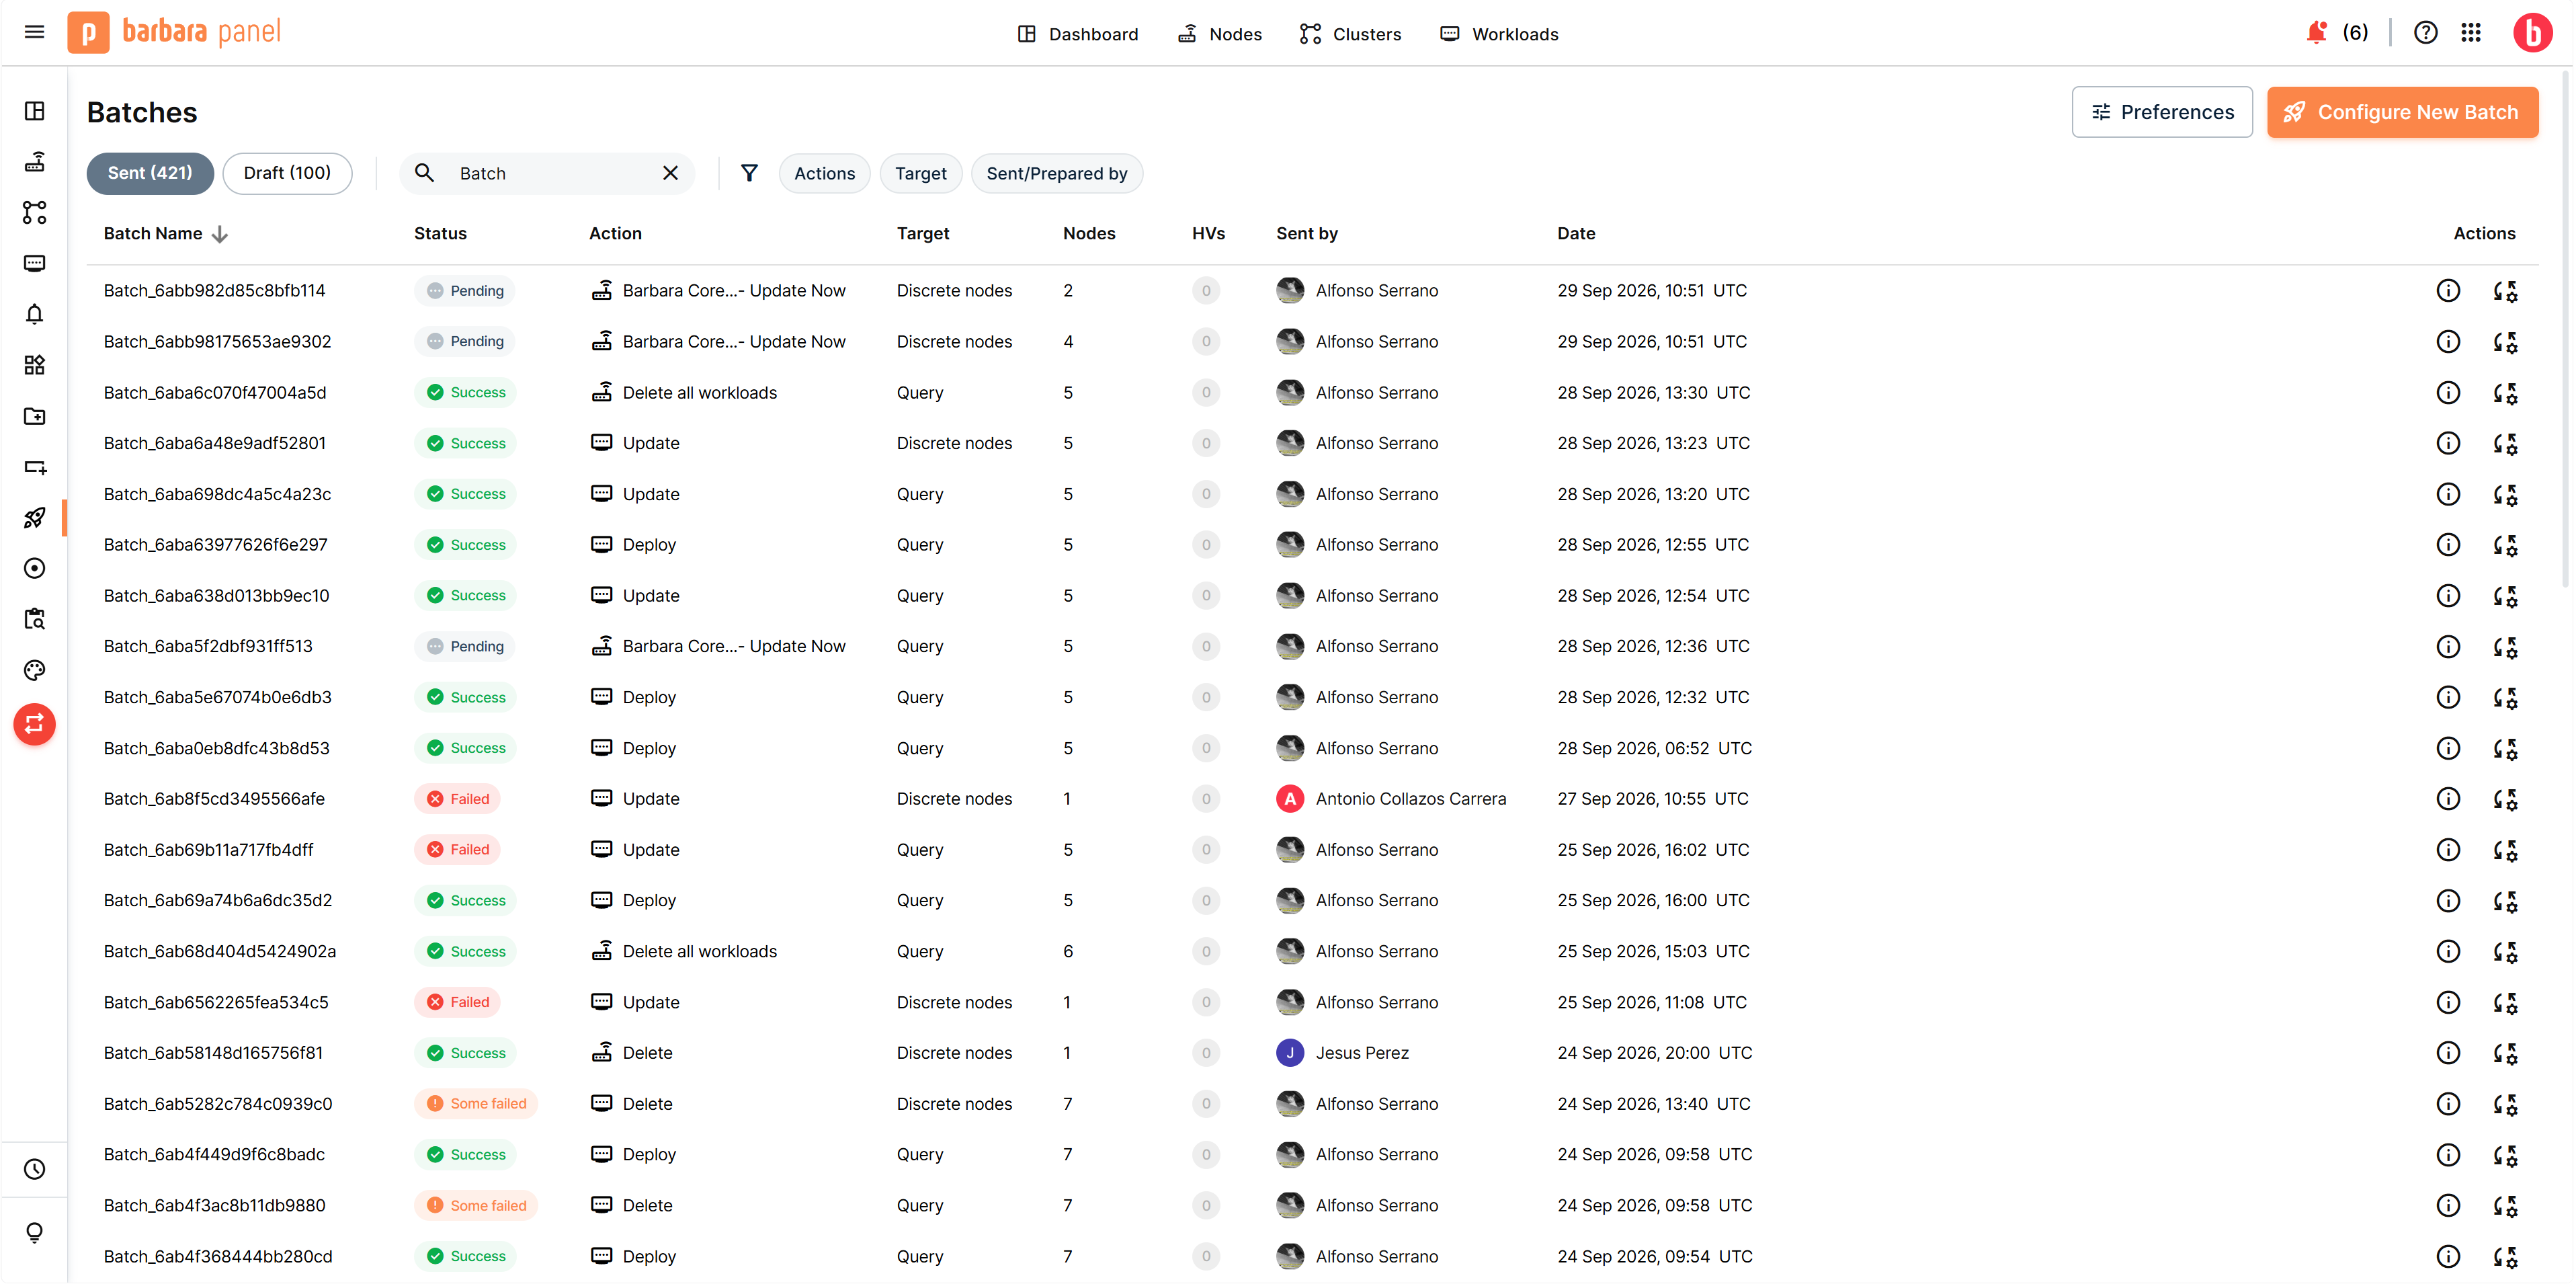
Task: Open info for Batch_6abb982d85c8bfb114
Action: (x=2447, y=291)
